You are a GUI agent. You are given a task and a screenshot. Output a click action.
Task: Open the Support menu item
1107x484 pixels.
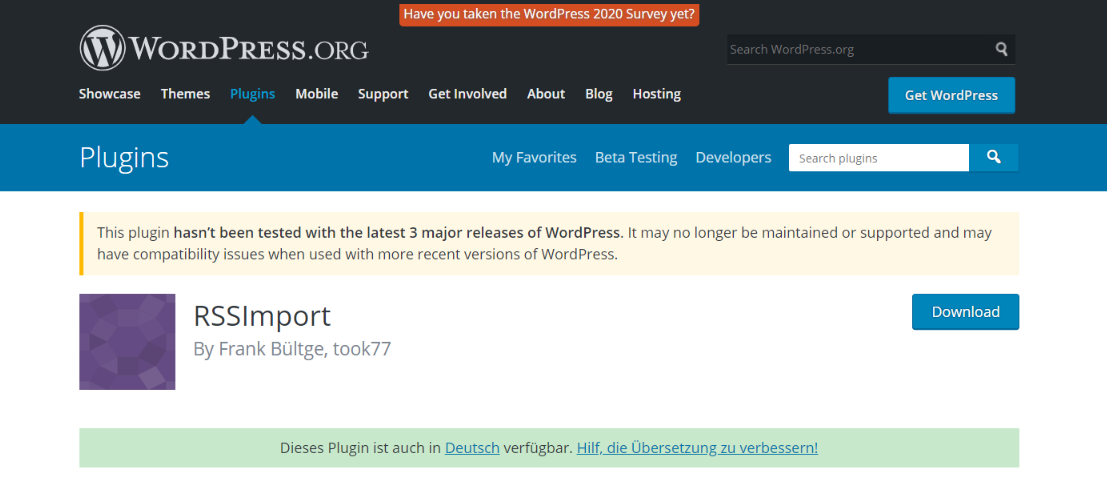(383, 94)
